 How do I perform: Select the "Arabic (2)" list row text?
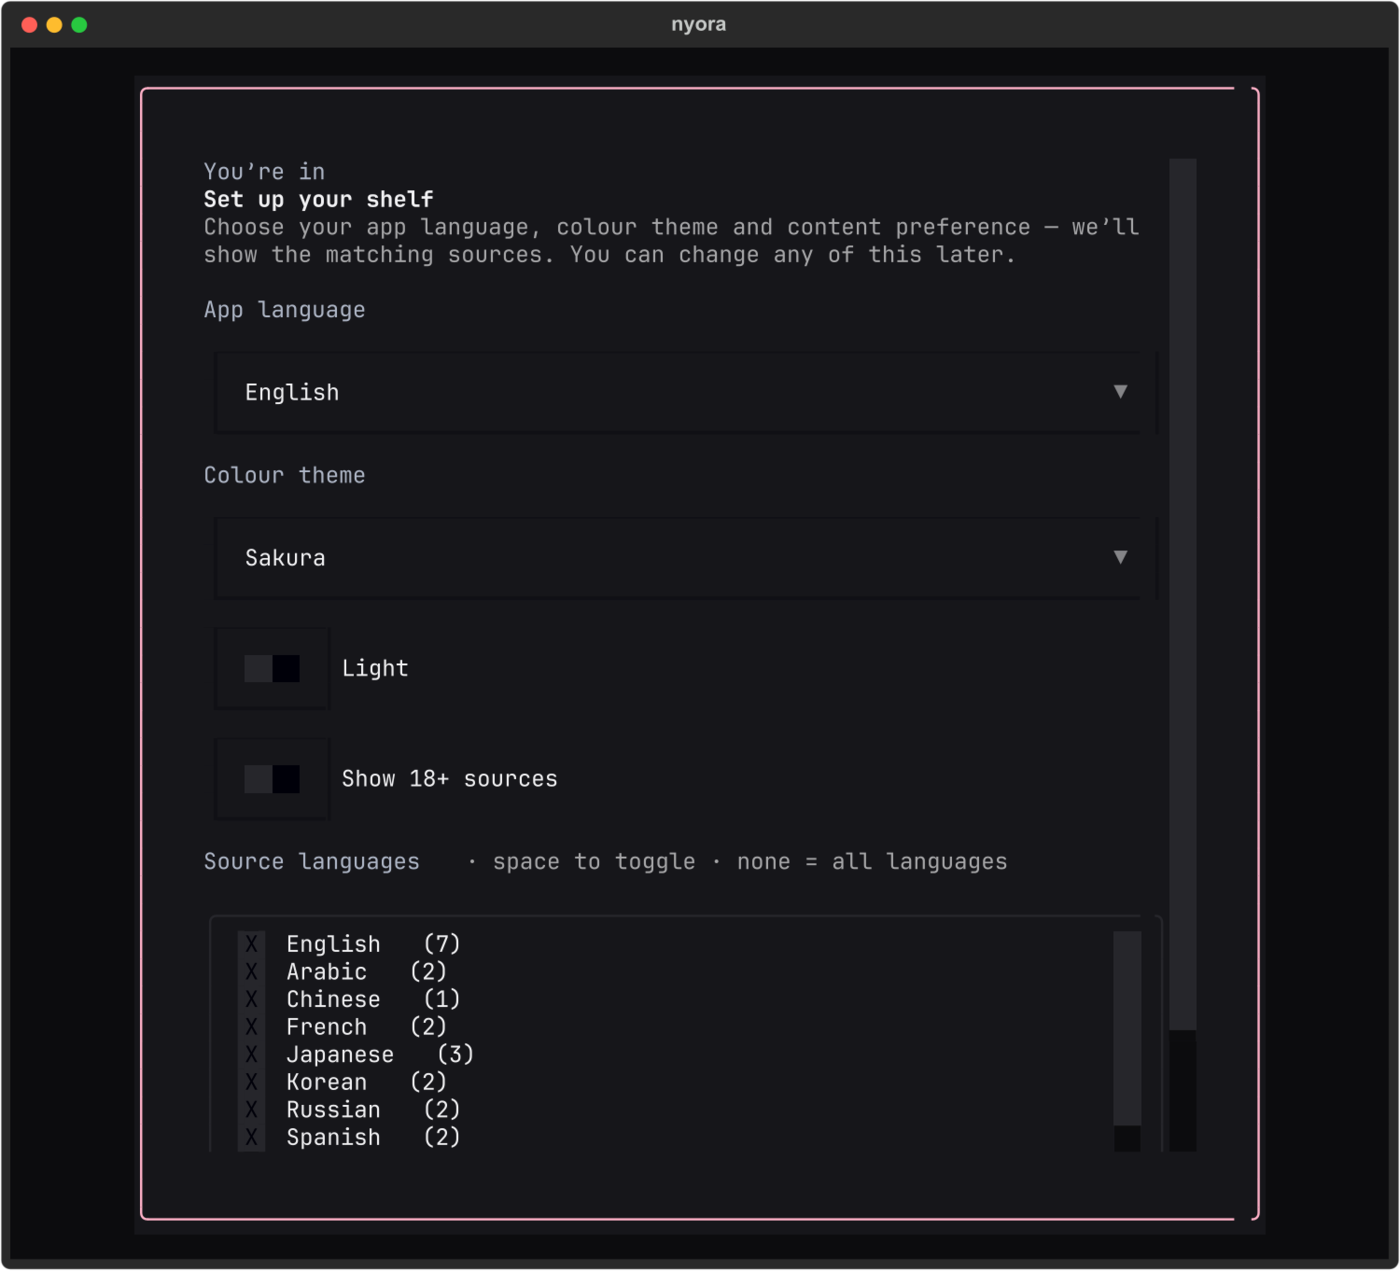(x=366, y=972)
